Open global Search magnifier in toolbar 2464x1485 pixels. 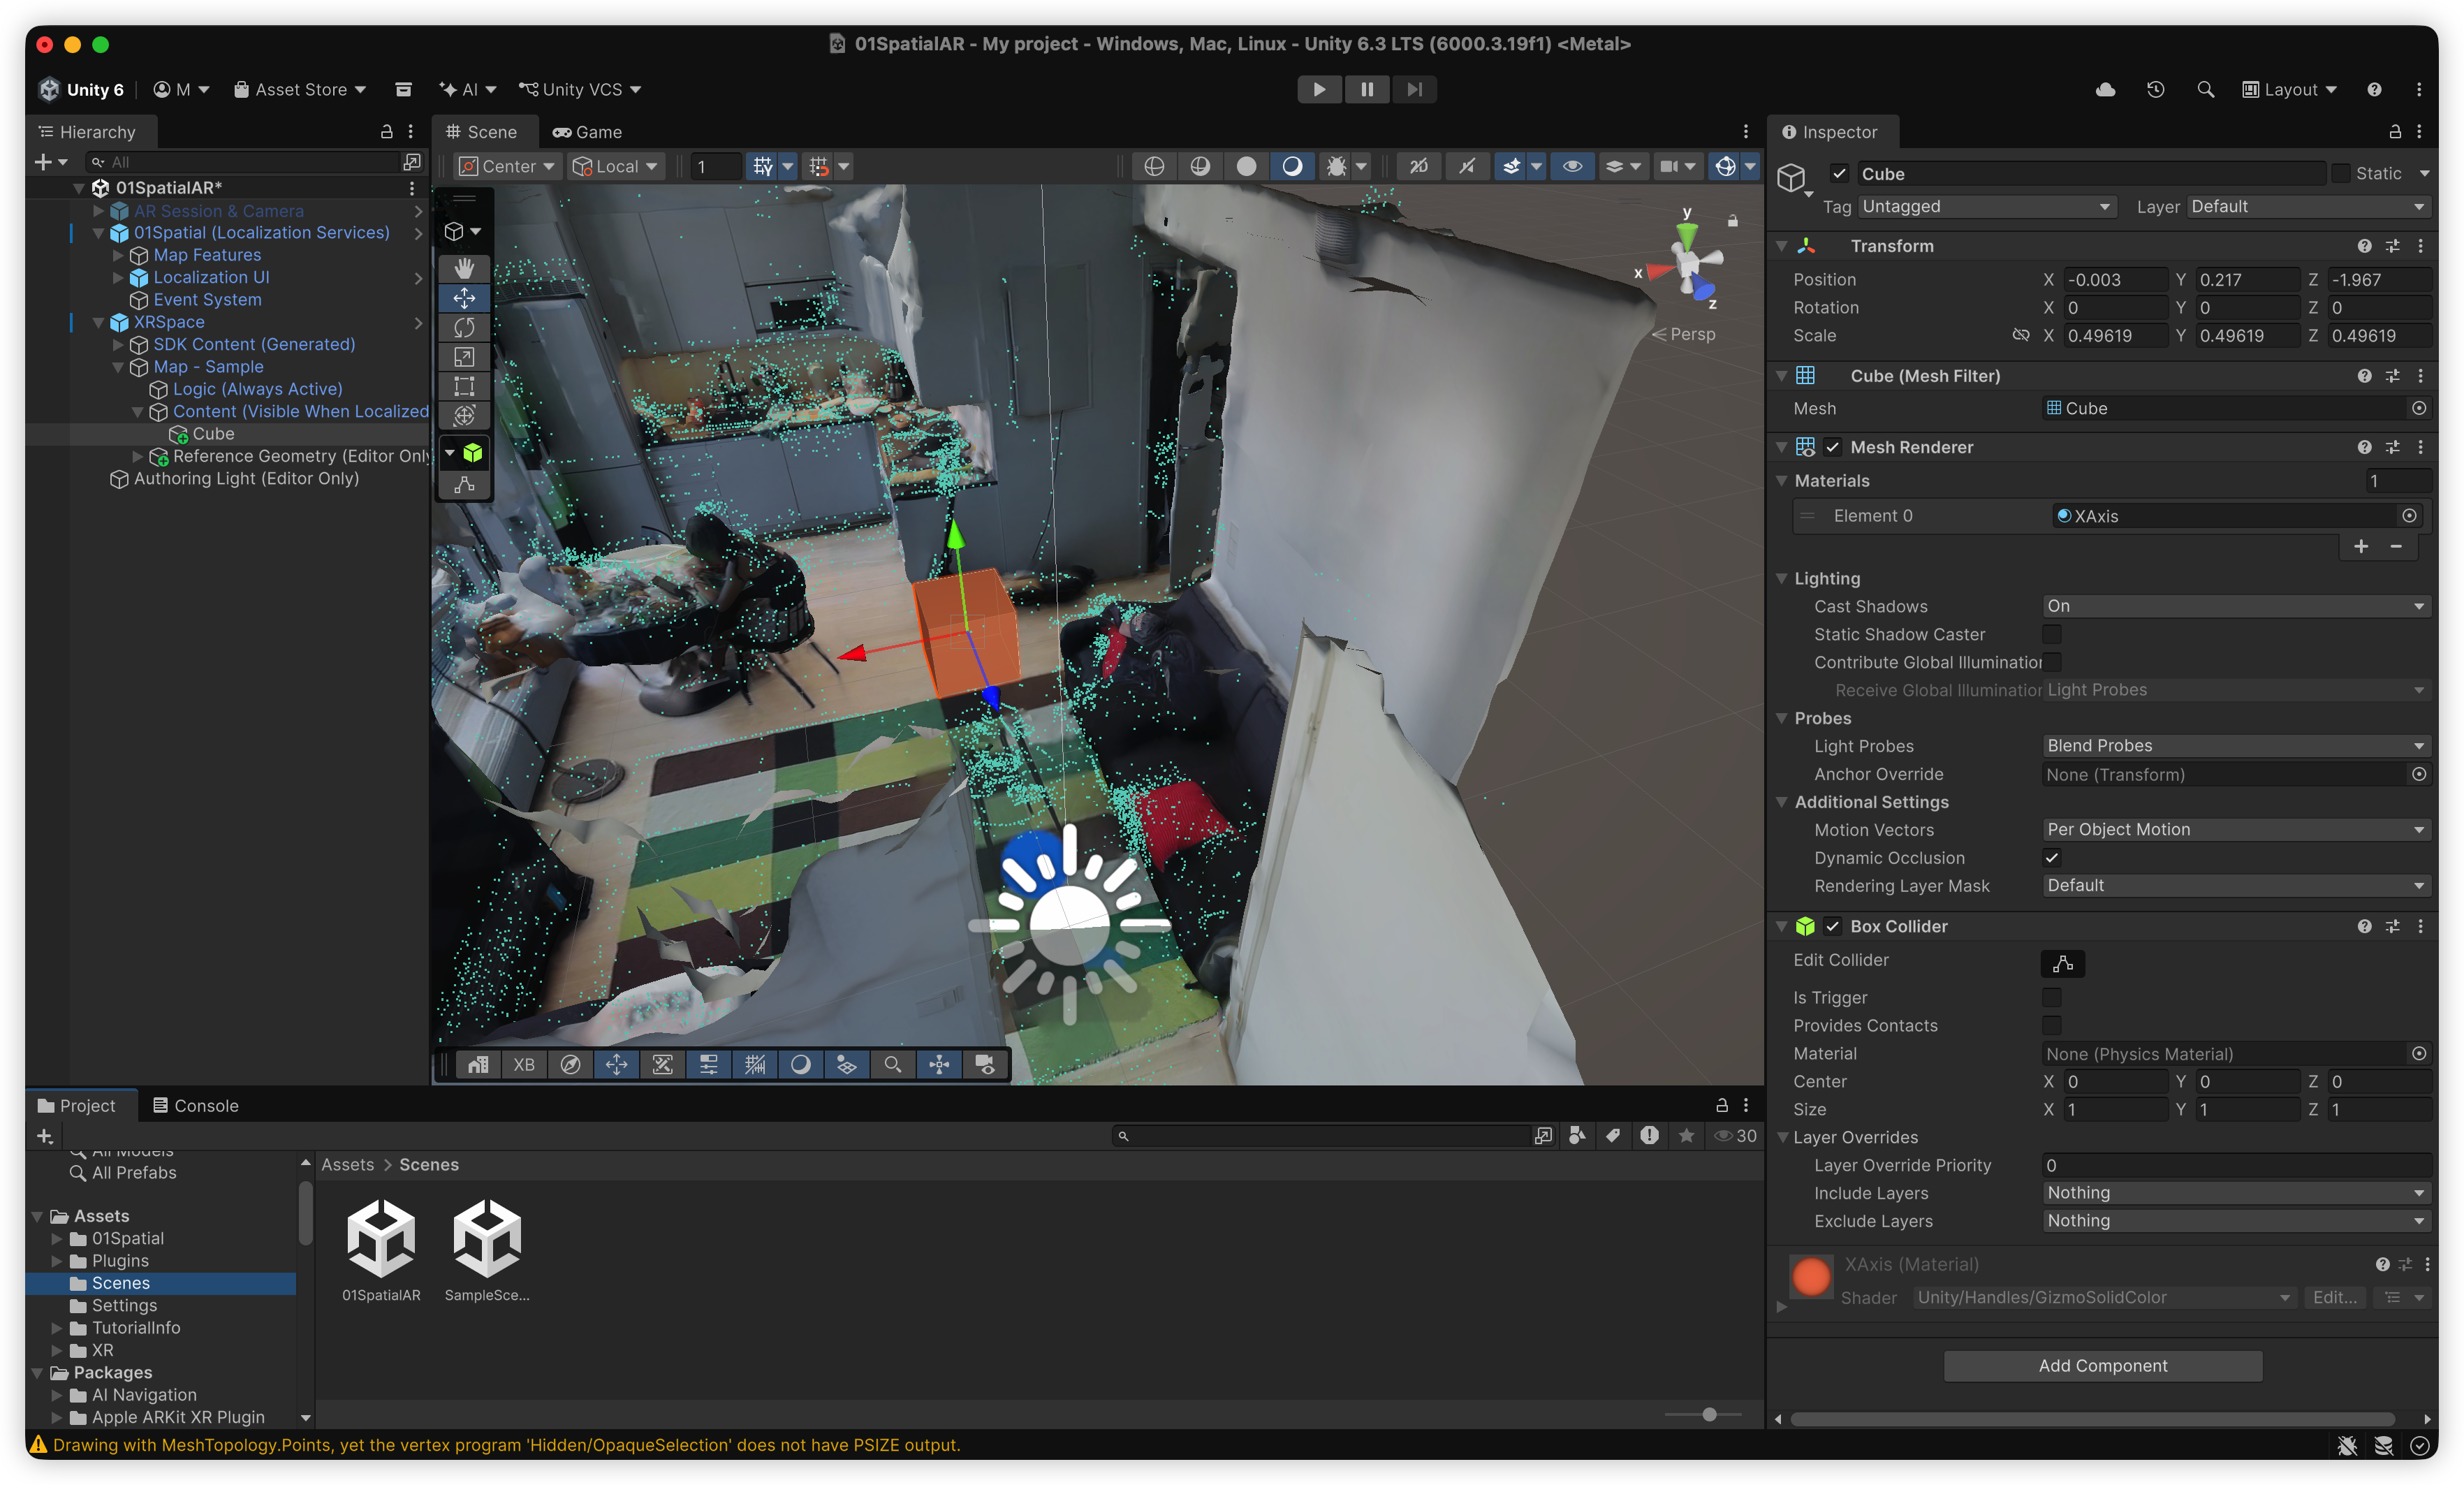click(x=2205, y=89)
